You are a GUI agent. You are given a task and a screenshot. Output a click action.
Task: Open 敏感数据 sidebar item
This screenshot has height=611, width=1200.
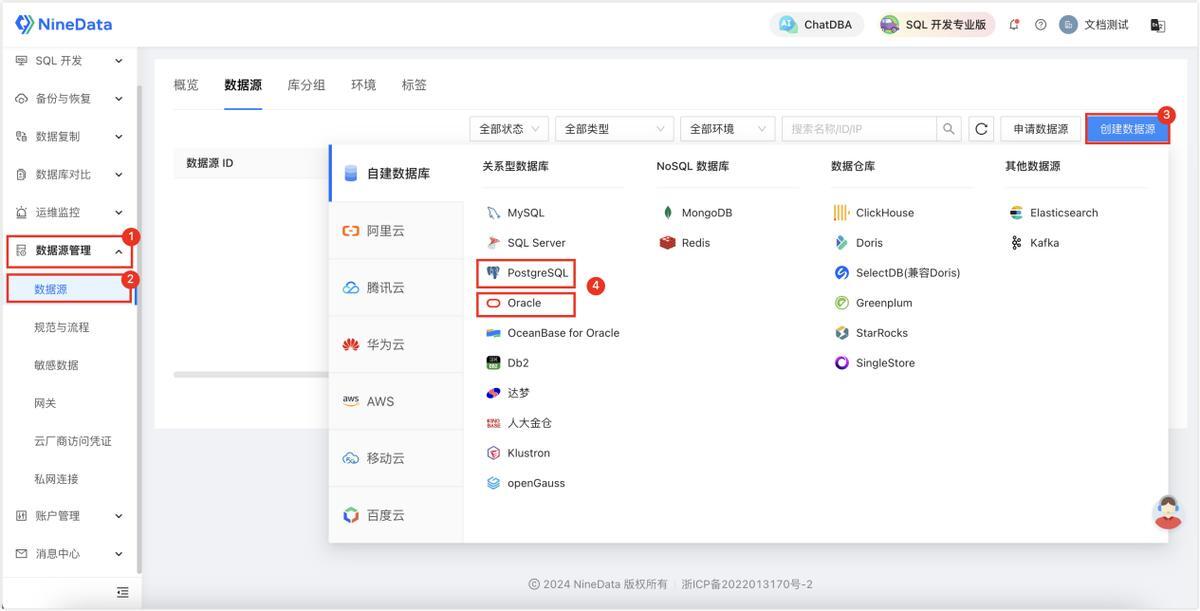click(x=56, y=365)
